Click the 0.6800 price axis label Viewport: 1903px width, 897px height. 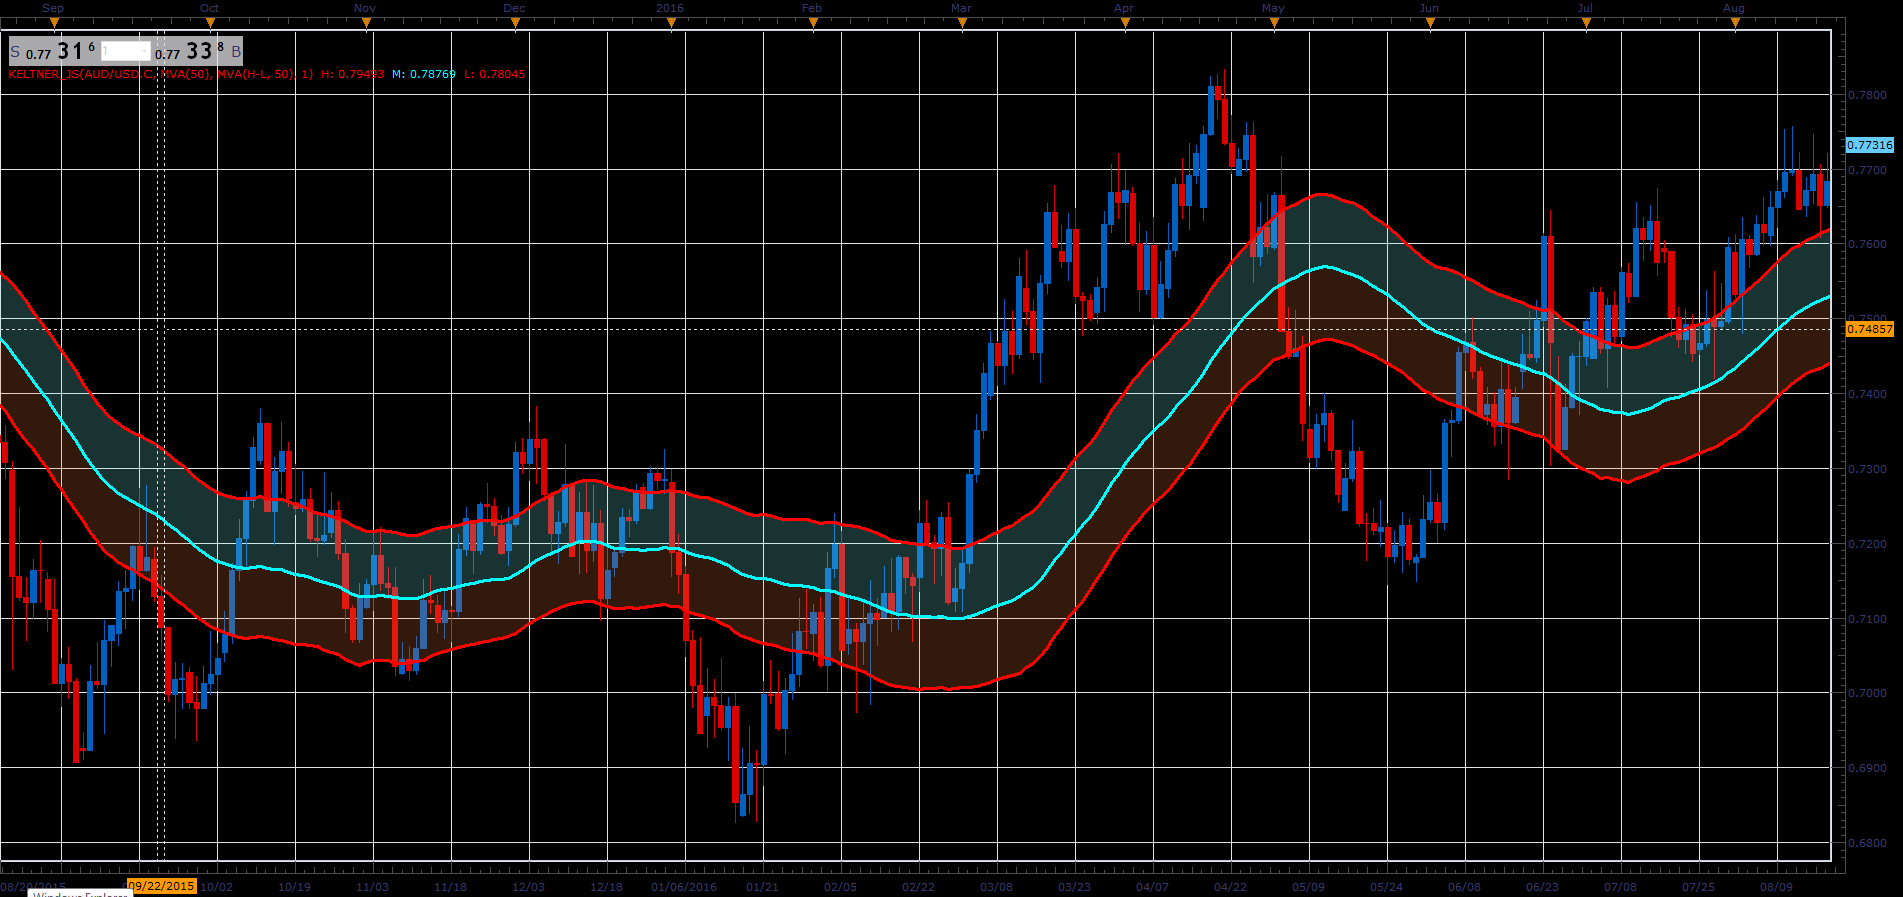point(1867,843)
